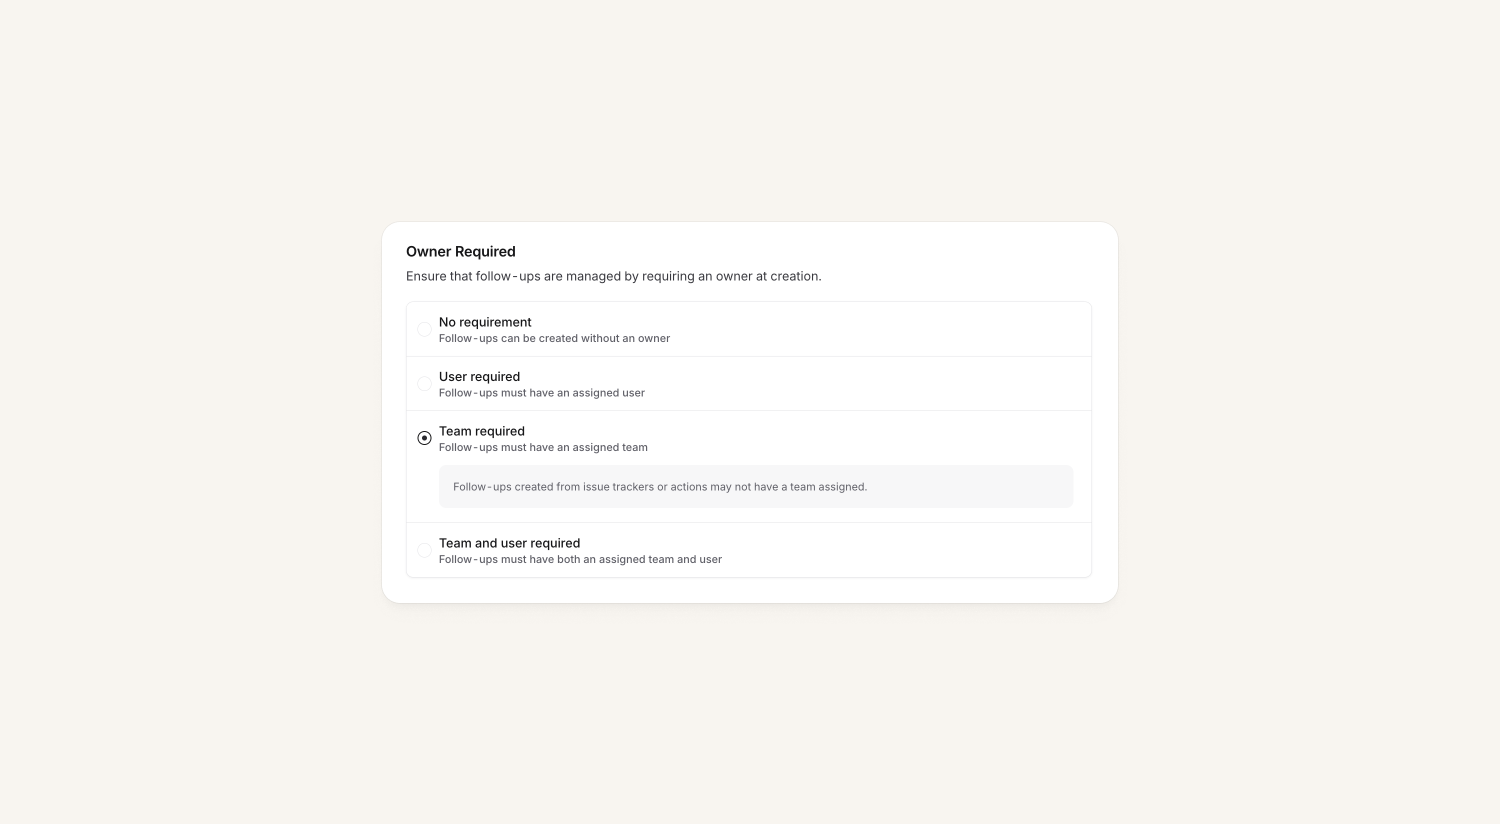
Task: Click "Follow-ups can be created without an owner" text
Action: 554,339
